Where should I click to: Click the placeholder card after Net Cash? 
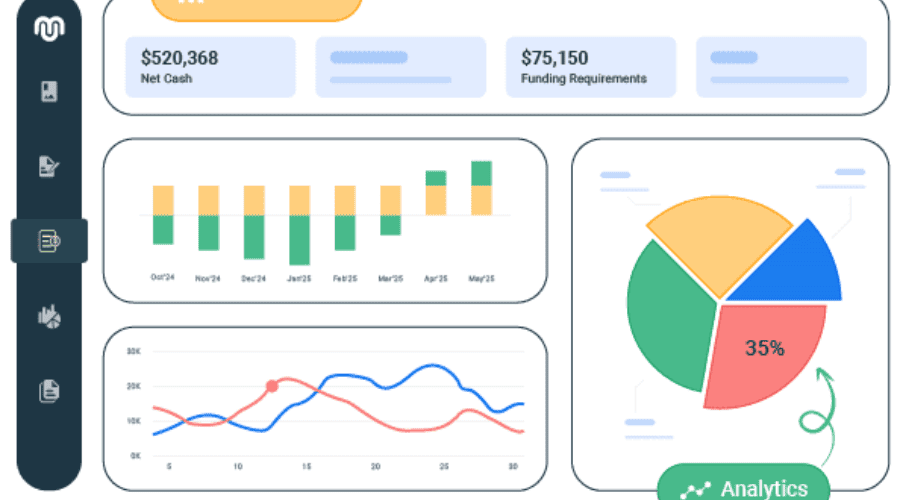coord(401,67)
